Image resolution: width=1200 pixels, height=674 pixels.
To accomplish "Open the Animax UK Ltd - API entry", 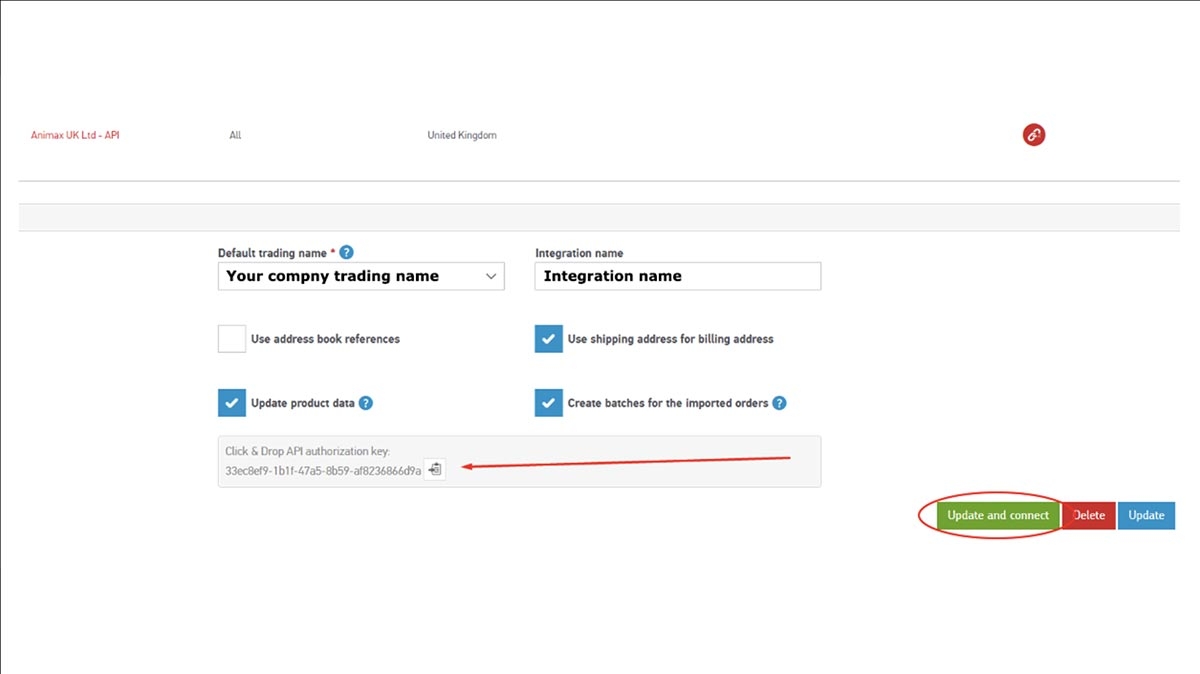I will click(x=74, y=134).
